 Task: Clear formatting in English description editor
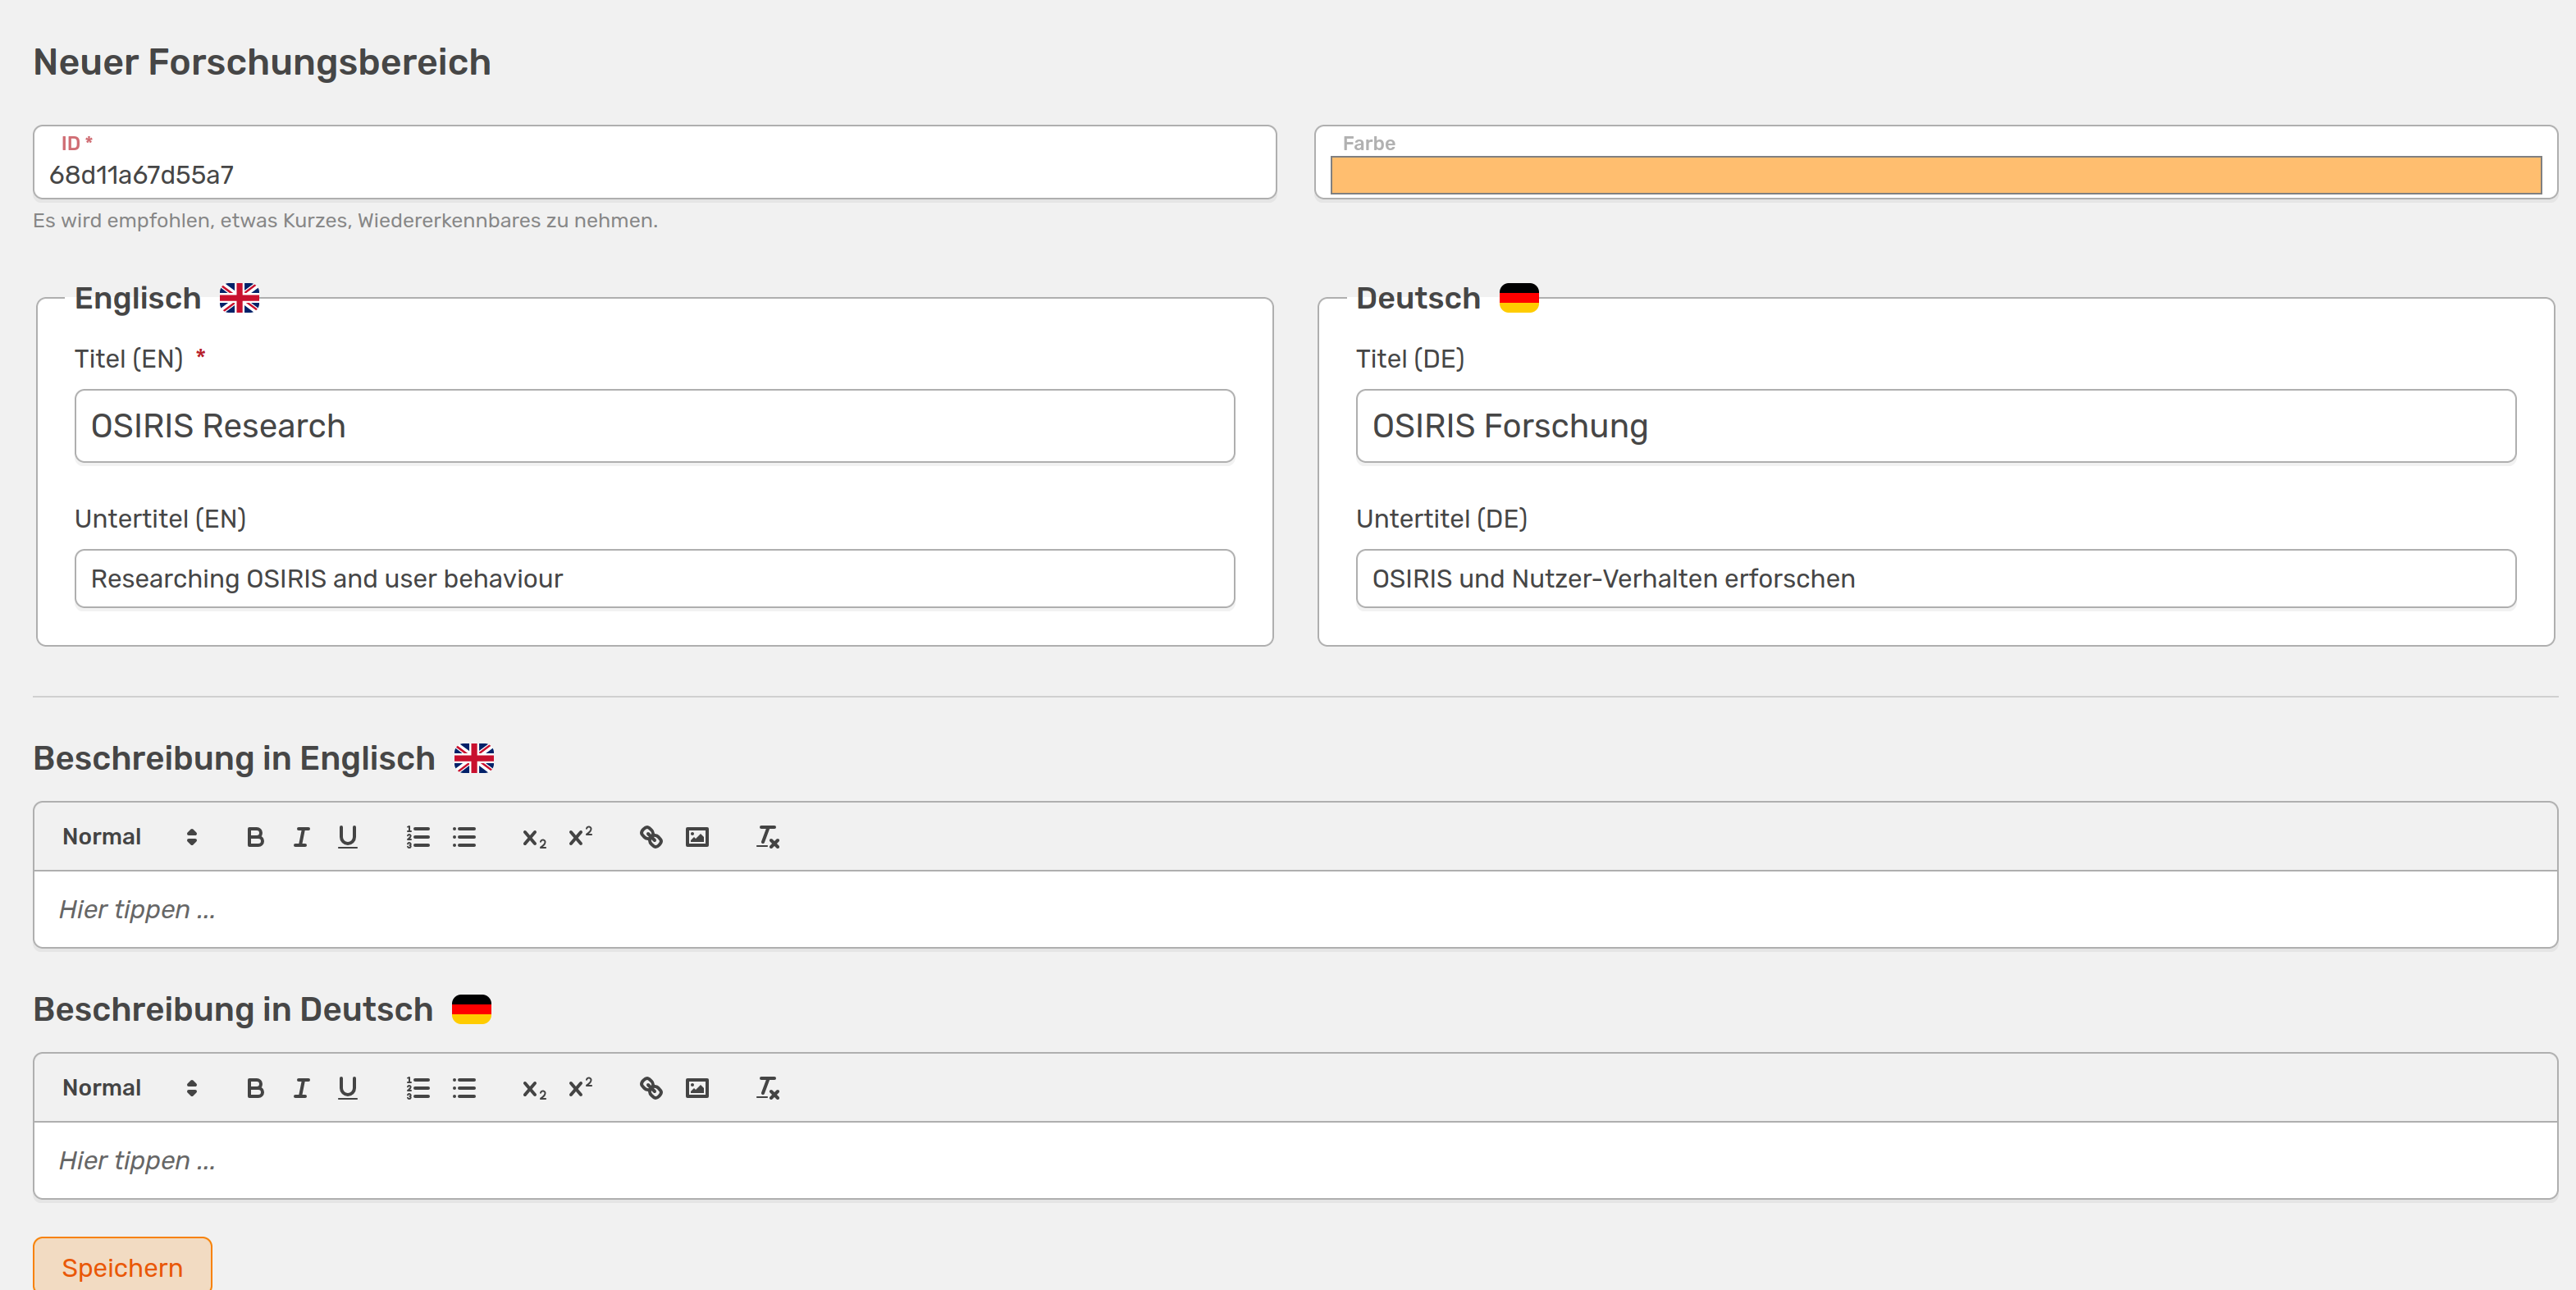[x=767, y=837]
